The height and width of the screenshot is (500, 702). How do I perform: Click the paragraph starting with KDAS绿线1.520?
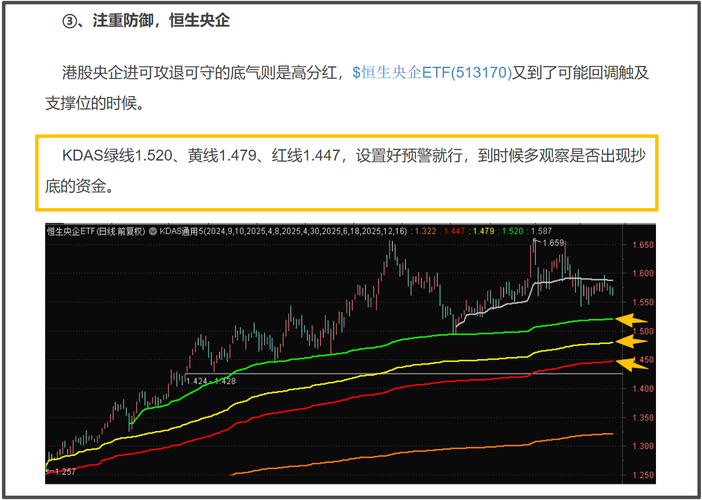347,171
